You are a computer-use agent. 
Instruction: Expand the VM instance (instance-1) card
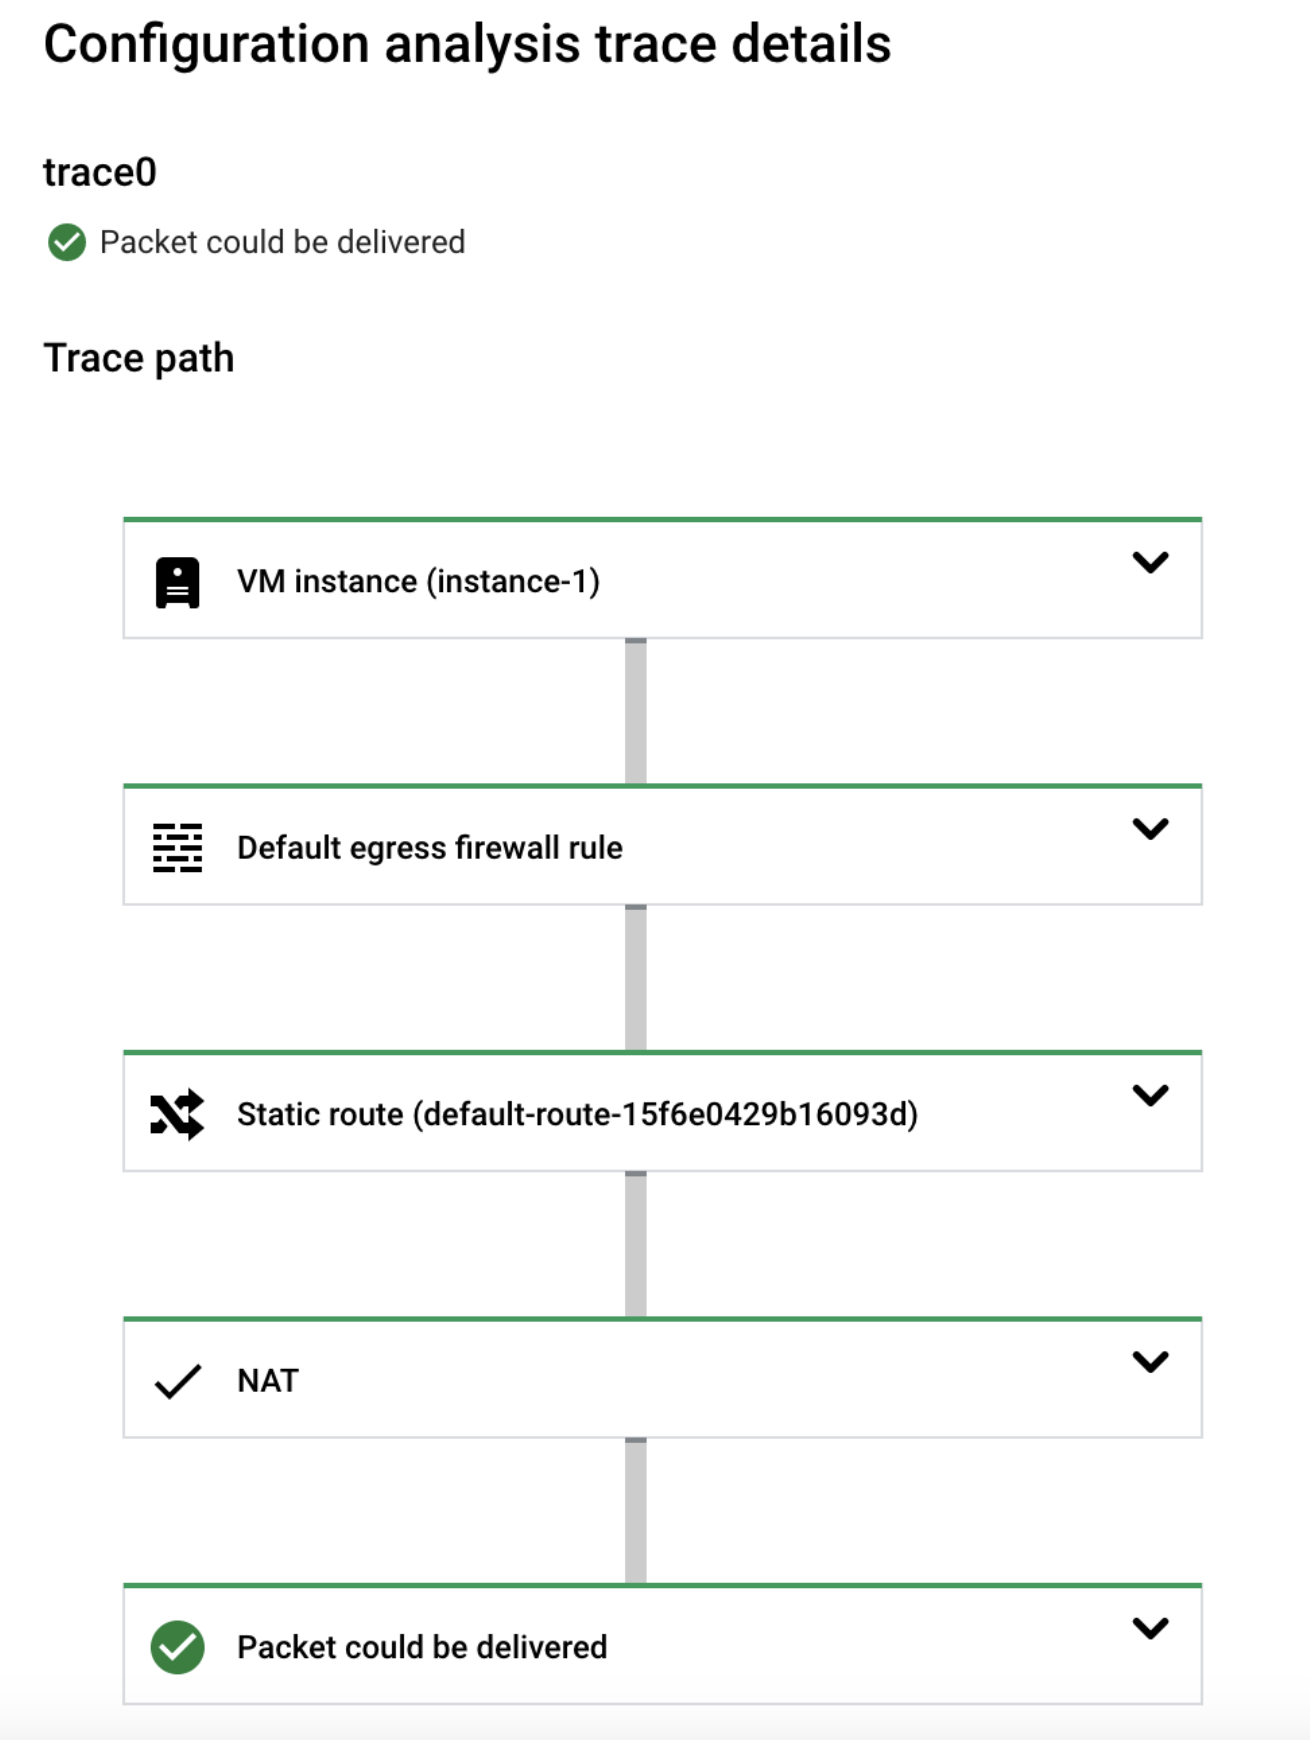point(1152,563)
